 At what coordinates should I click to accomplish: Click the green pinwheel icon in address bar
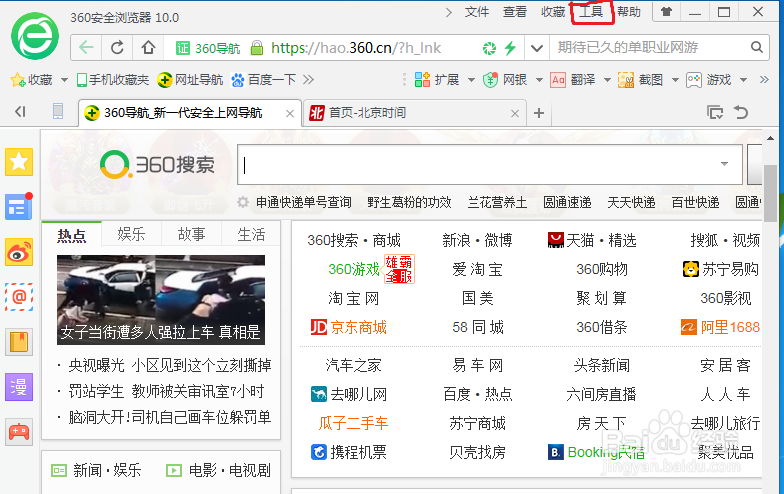pyautogui.click(x=489, y=48)
